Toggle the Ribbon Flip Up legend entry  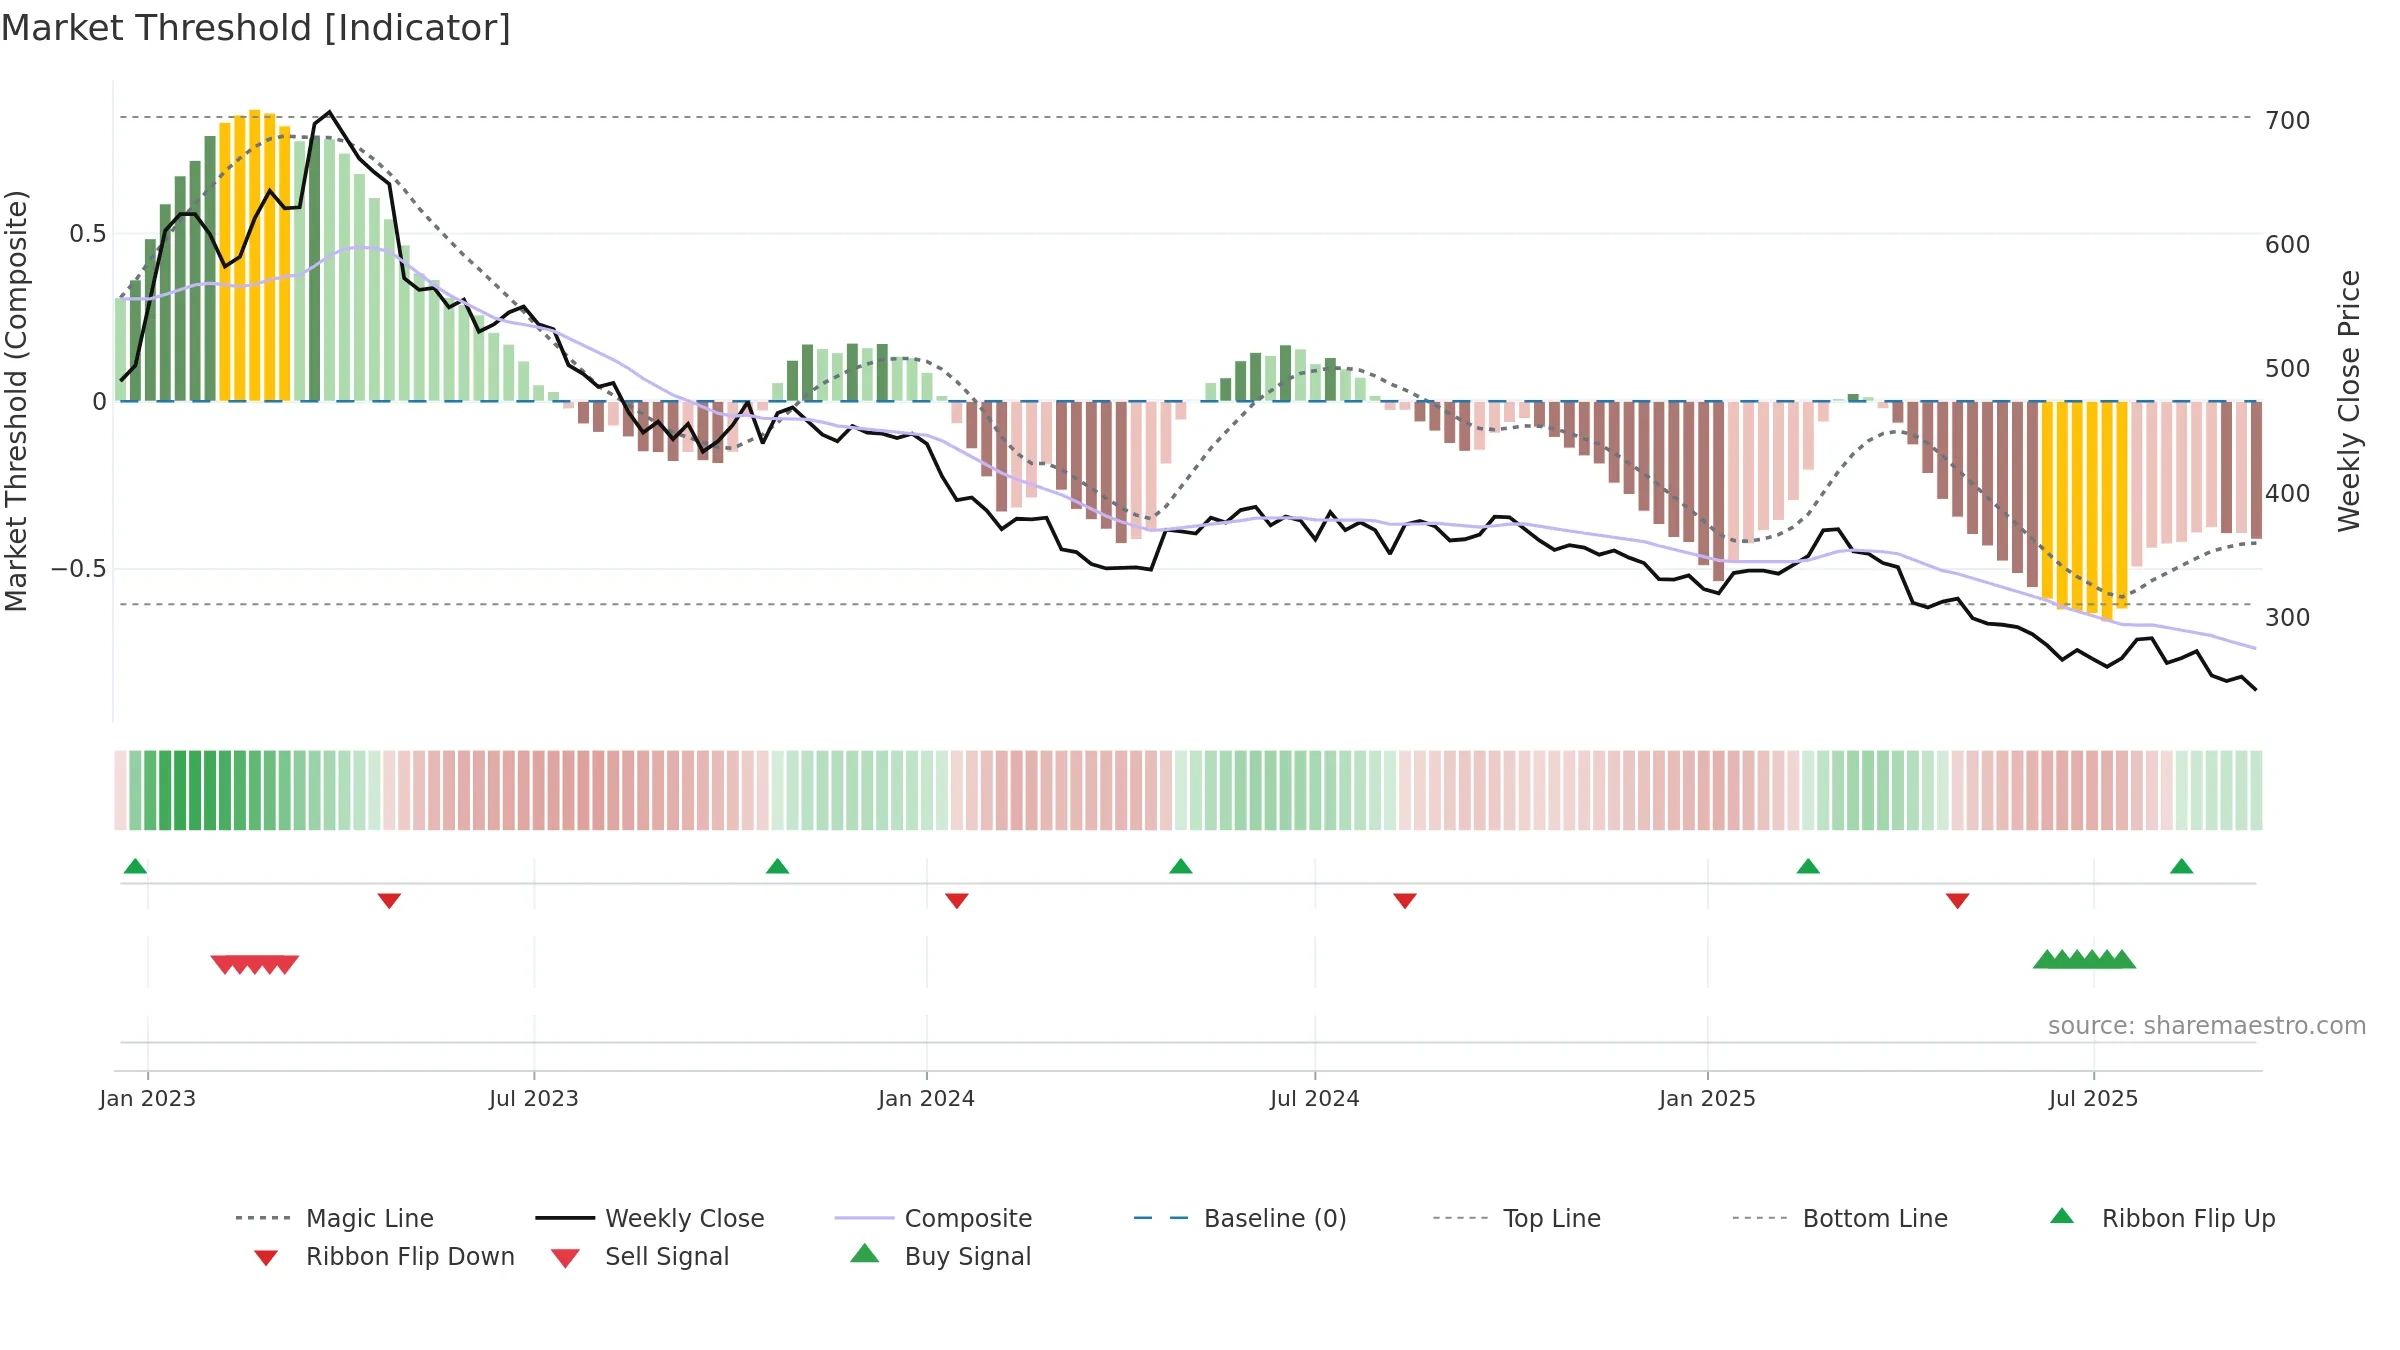coord(2162,1218)
